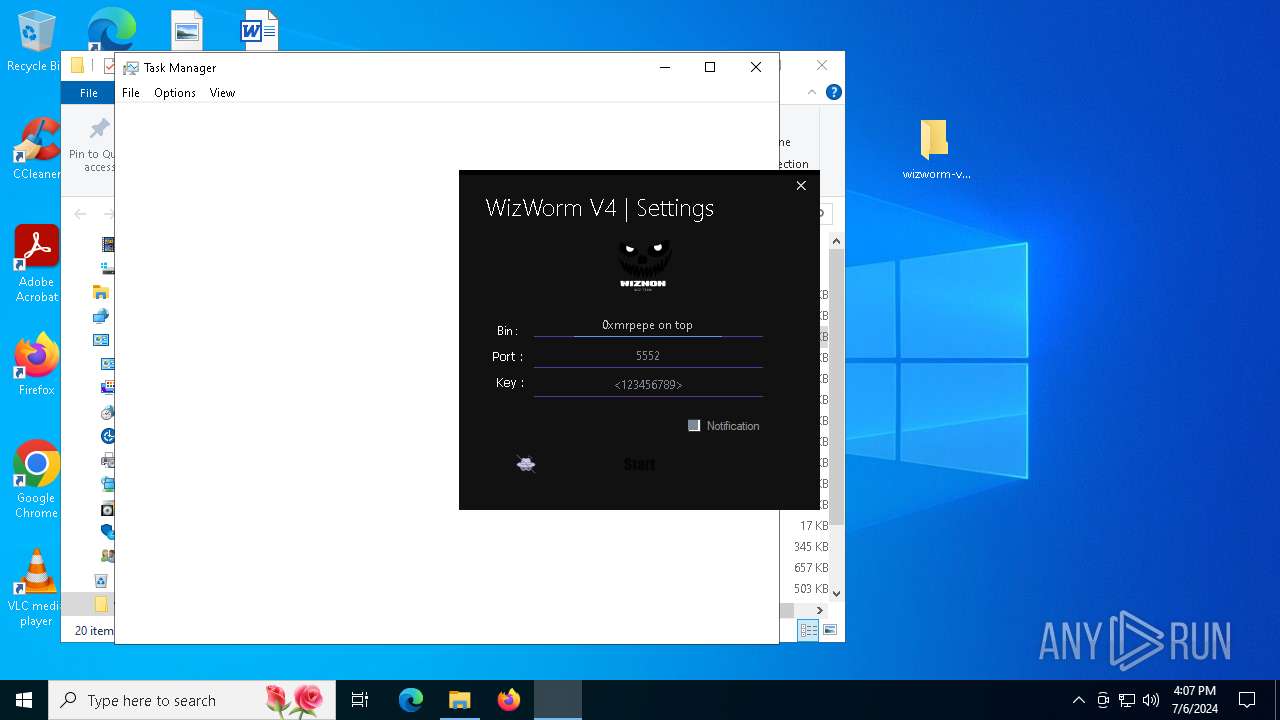Show hidden system tray icons
The height and width of the screenshot is (720, 1280).
tap(1078, 700)
